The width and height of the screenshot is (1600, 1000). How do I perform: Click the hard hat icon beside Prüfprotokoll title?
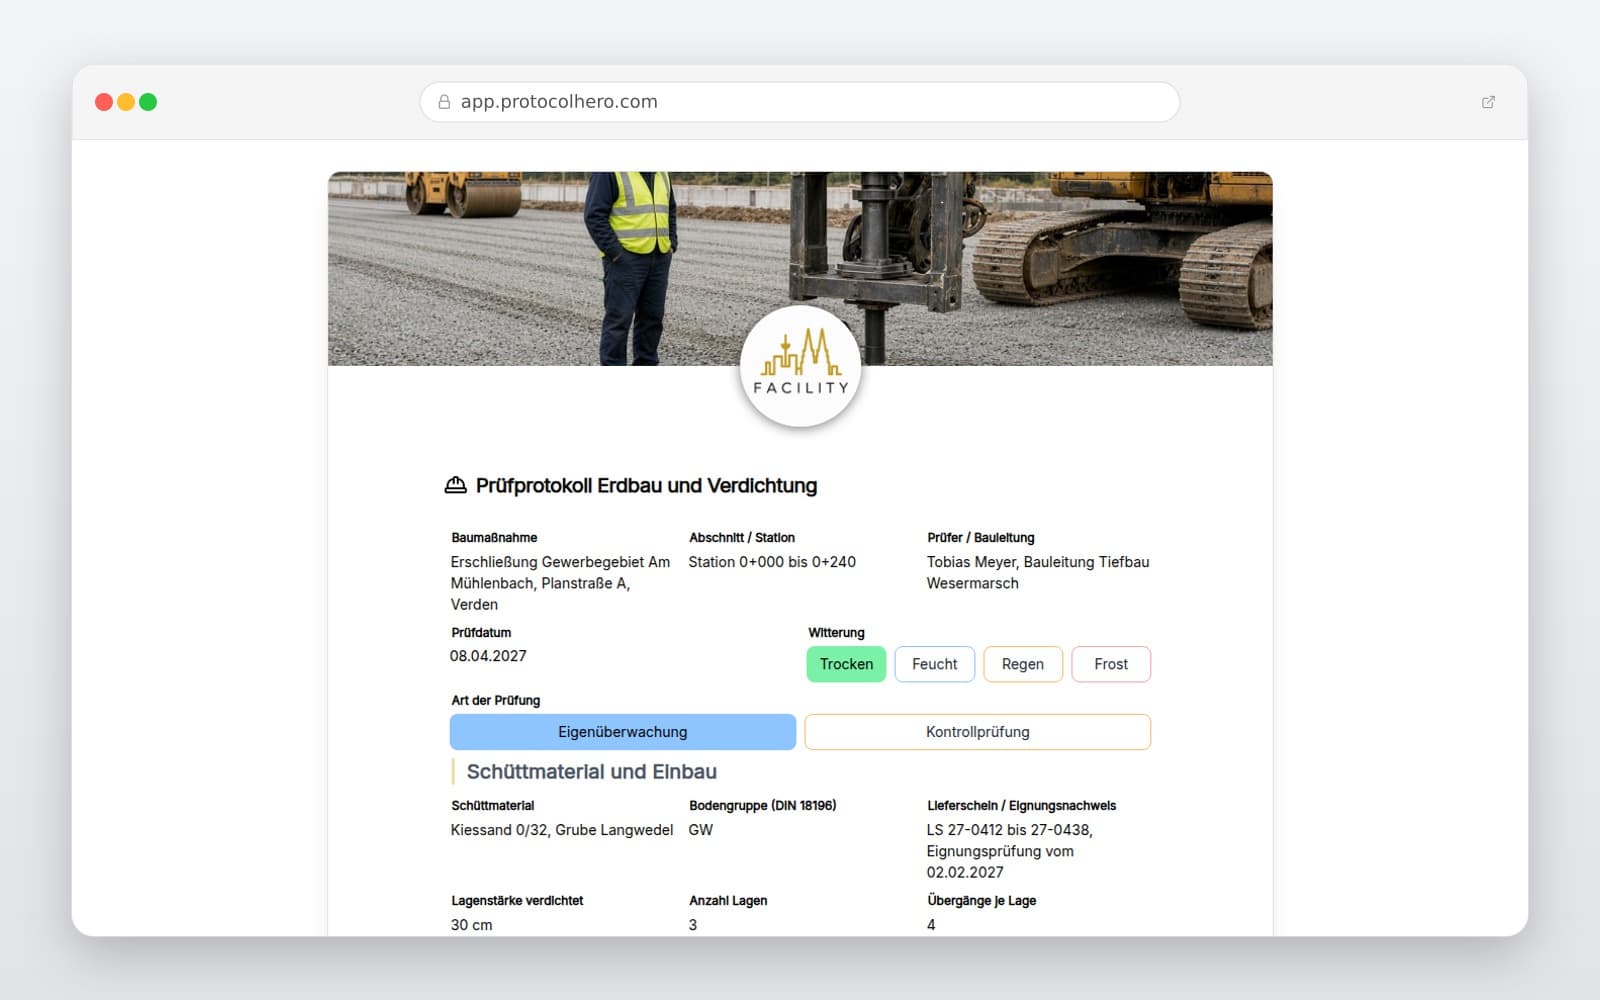coord(455,485)
